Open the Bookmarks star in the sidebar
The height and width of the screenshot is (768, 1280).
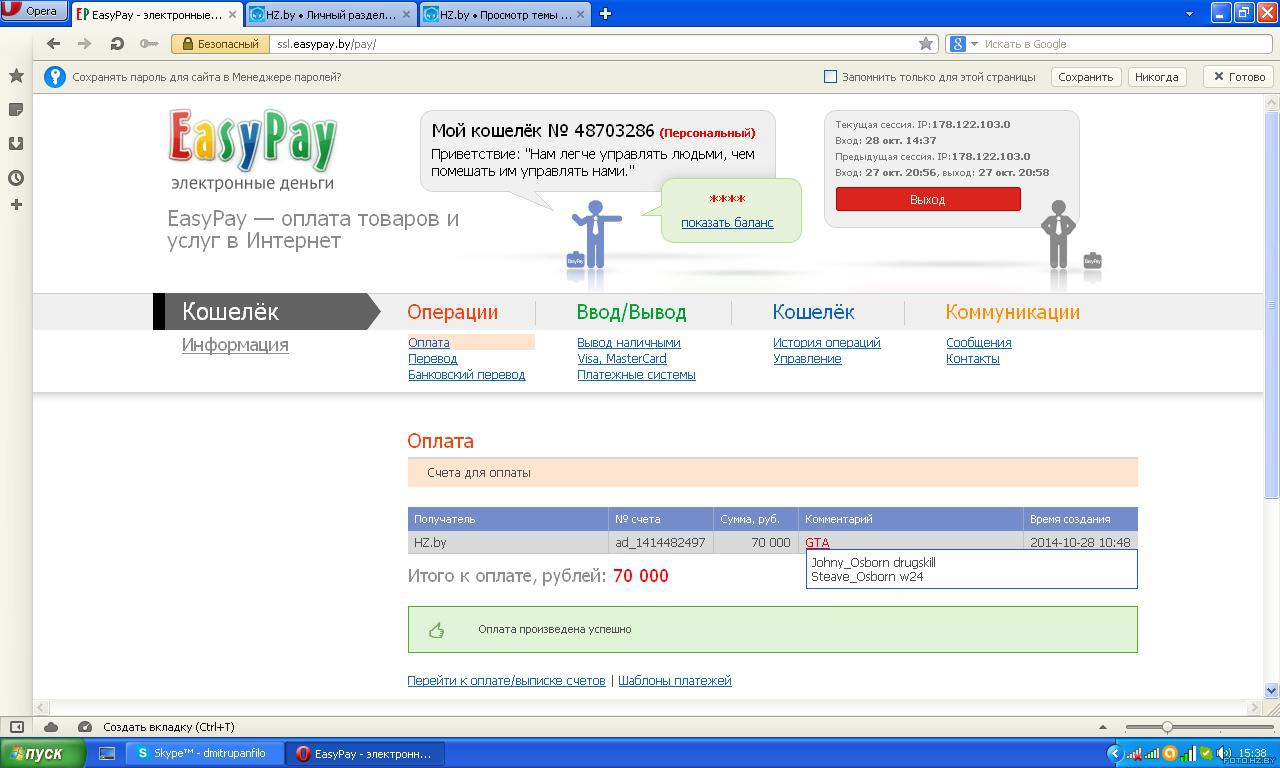[16, 76]
